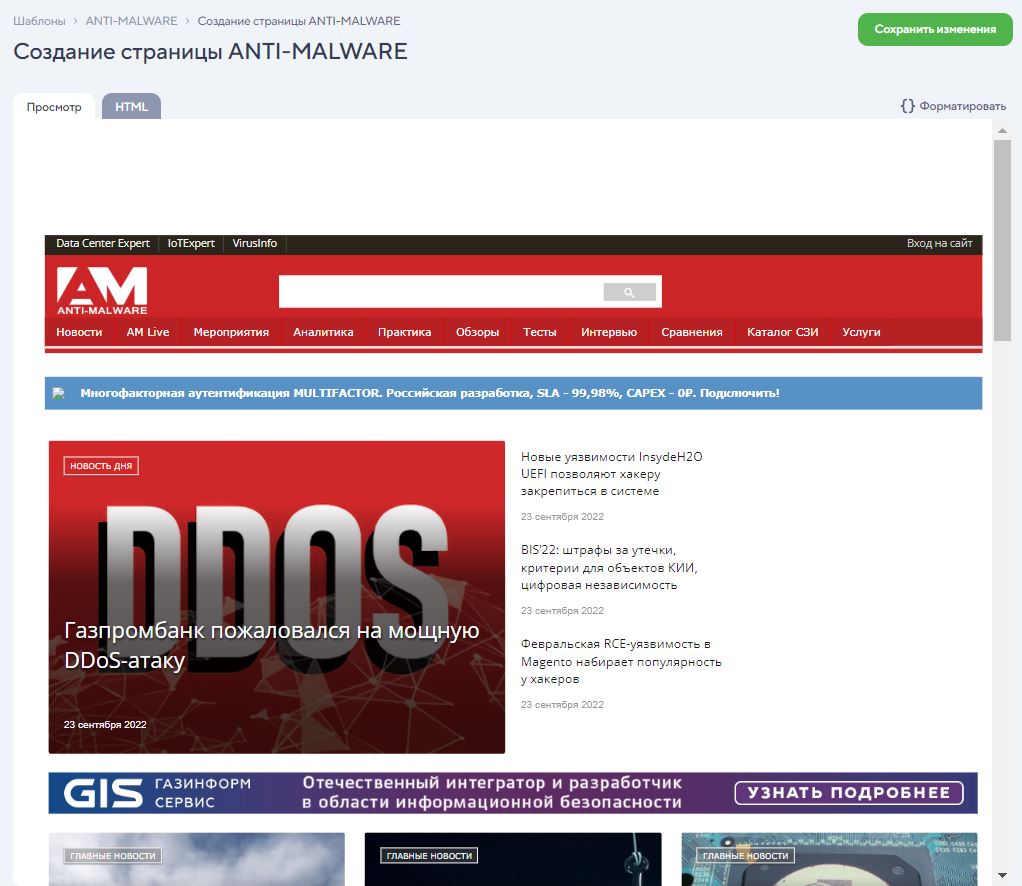
Task: Open ANTI-MALWARE breadcrumb link
Action: coord(131,21)
